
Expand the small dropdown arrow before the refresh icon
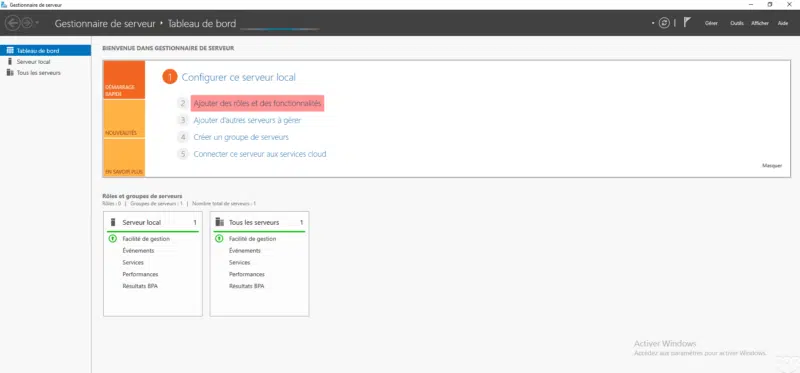pyautogui.click(x=653, y=23)
